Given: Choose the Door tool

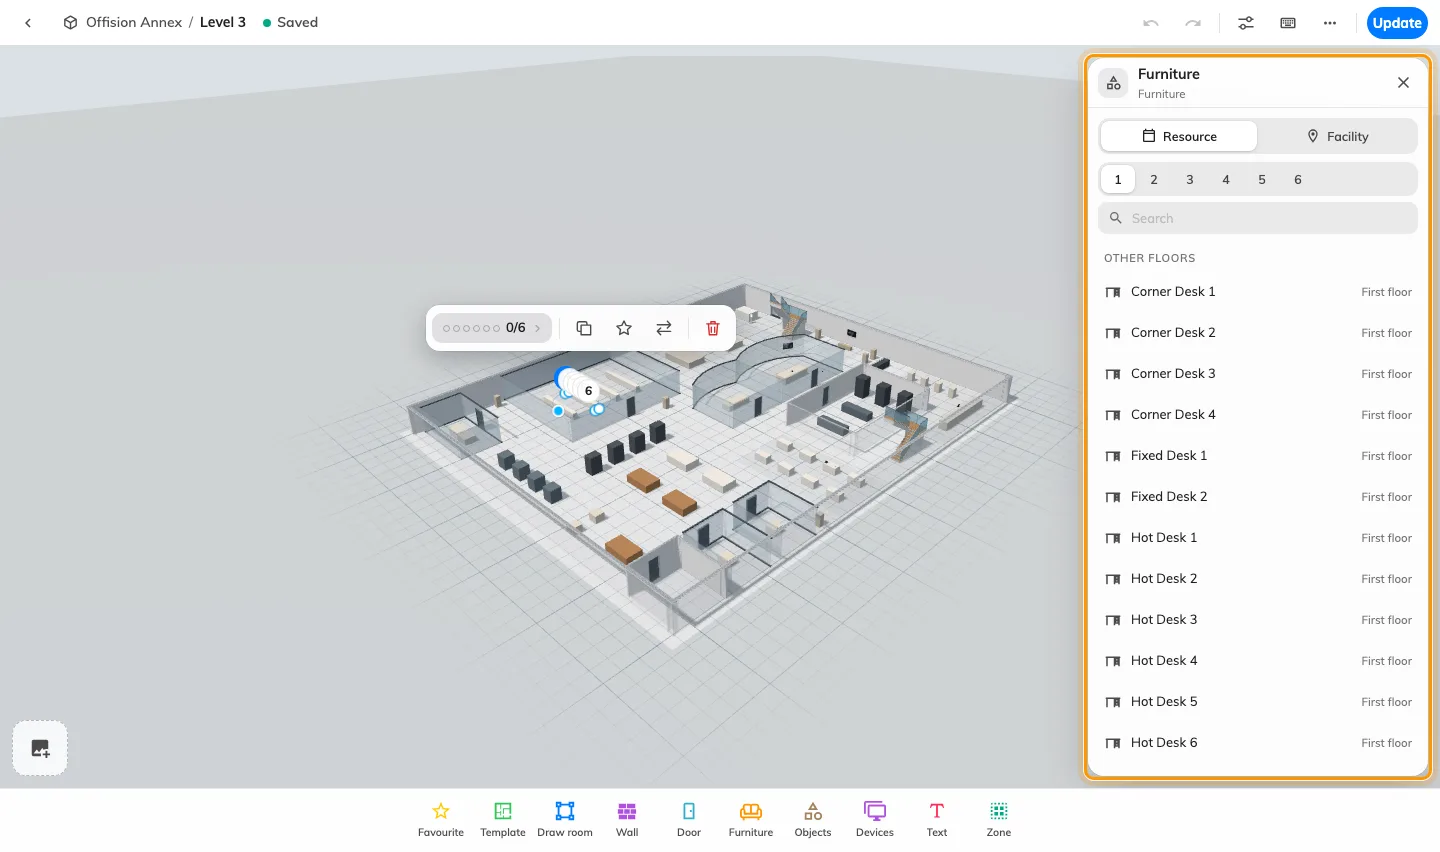Looking at the screenshot, I should [x=689, y=819].
